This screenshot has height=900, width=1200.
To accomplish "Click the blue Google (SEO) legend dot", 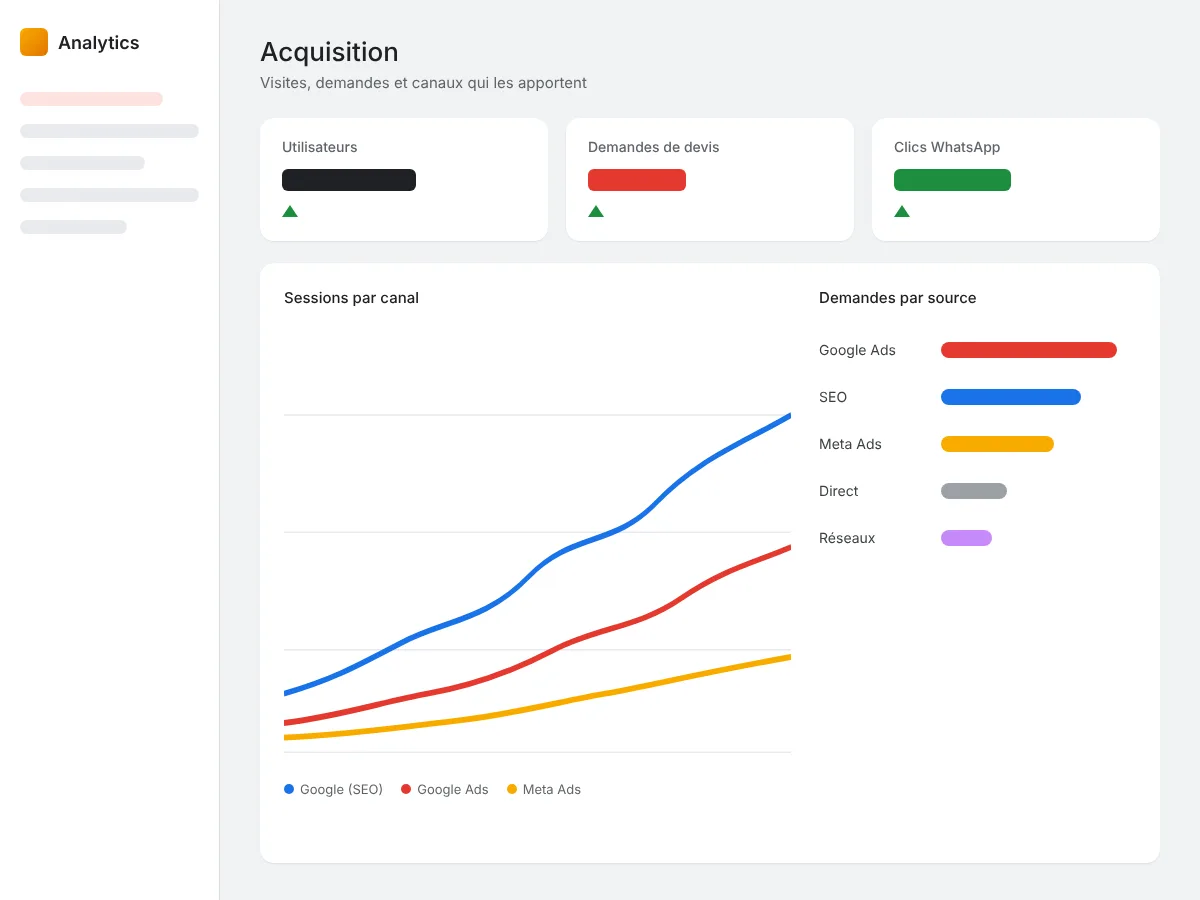I will pos(289,789).
